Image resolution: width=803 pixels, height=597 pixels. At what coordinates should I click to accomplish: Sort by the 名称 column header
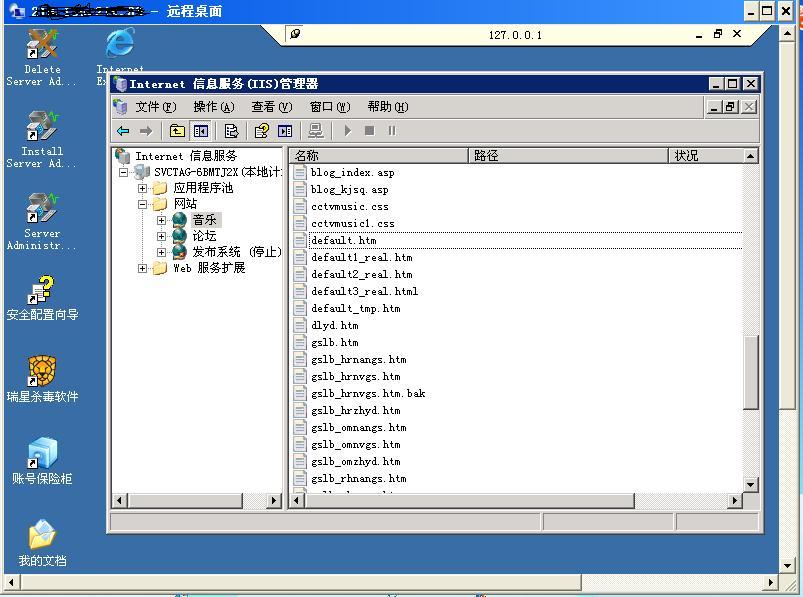coord(378,155)
